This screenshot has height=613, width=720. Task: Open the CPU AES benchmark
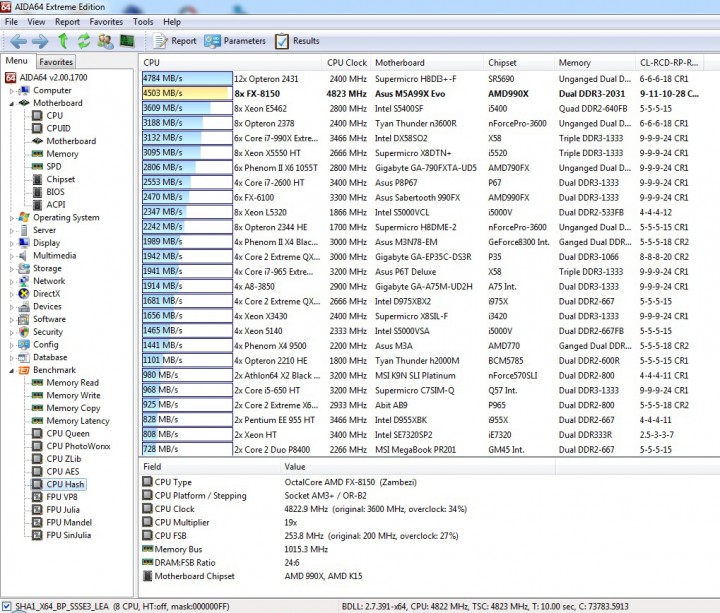click(56, 472)
